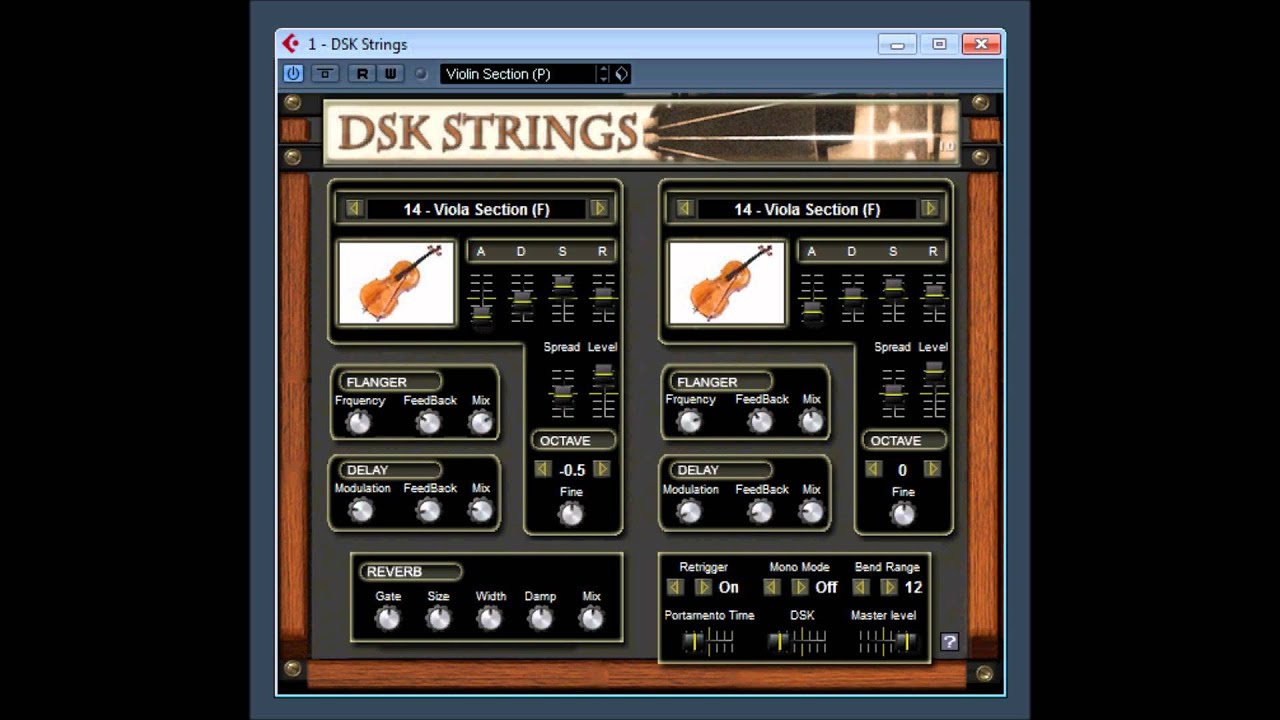The height and width of the screenshot is (720, 1280).
Task: Click right Flanger Frquency knob
Action: coord(689,422)
